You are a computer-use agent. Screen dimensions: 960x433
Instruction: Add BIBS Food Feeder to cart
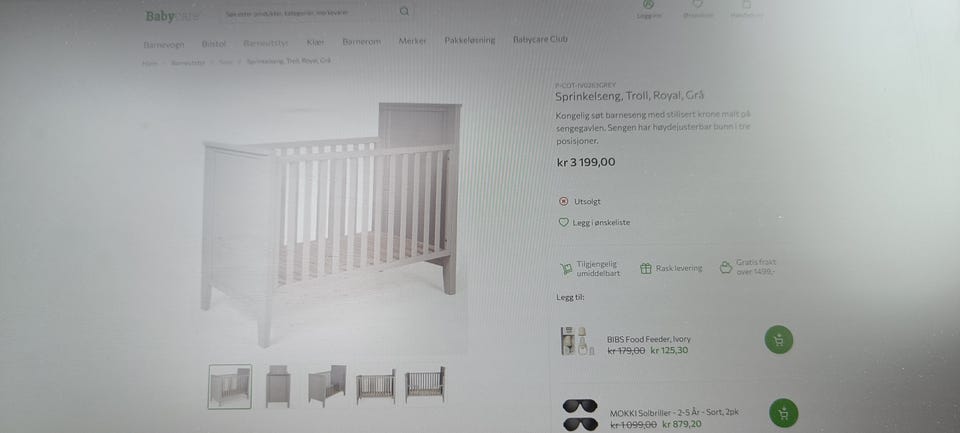[778, 340]
